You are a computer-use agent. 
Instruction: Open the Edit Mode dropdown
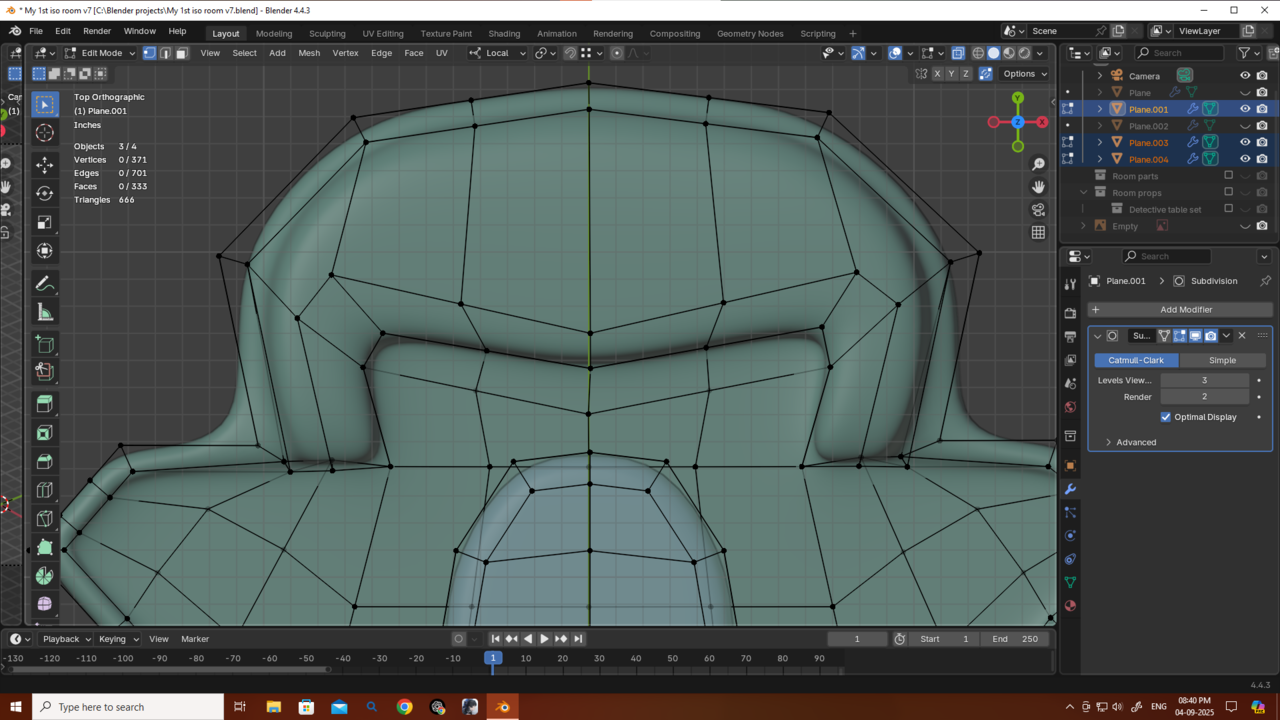(100, 53)
